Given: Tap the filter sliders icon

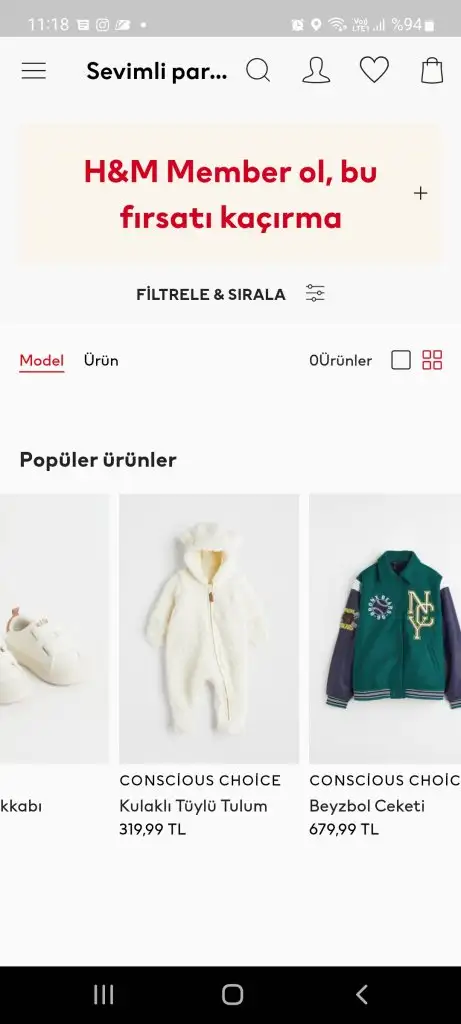Looking at the screenshot, I should click(315, 293).
